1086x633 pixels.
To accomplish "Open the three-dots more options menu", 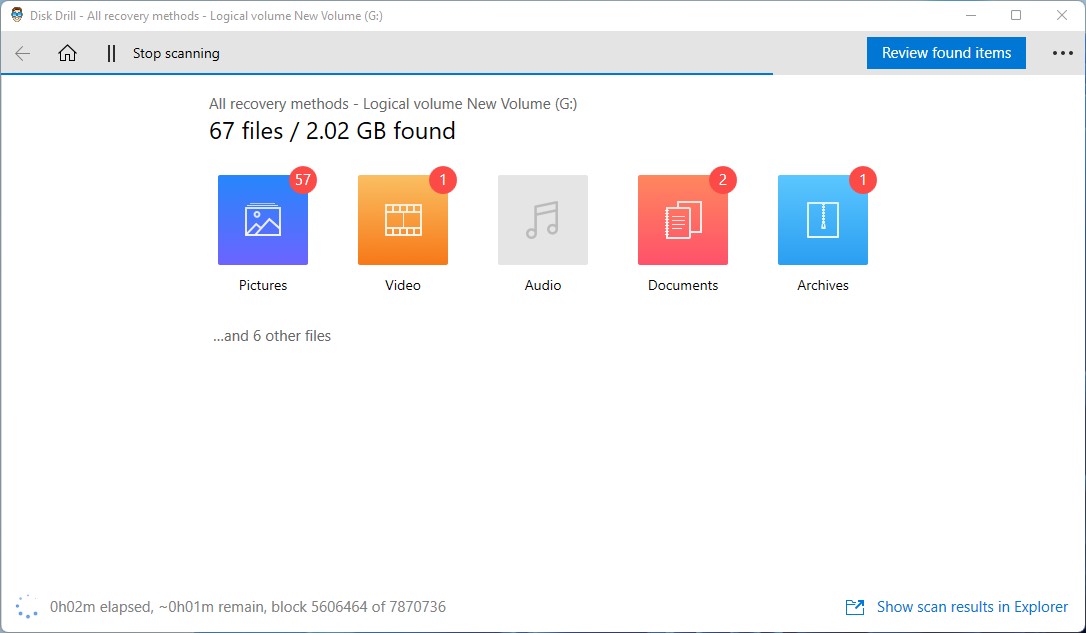I will click(1061, 54).
